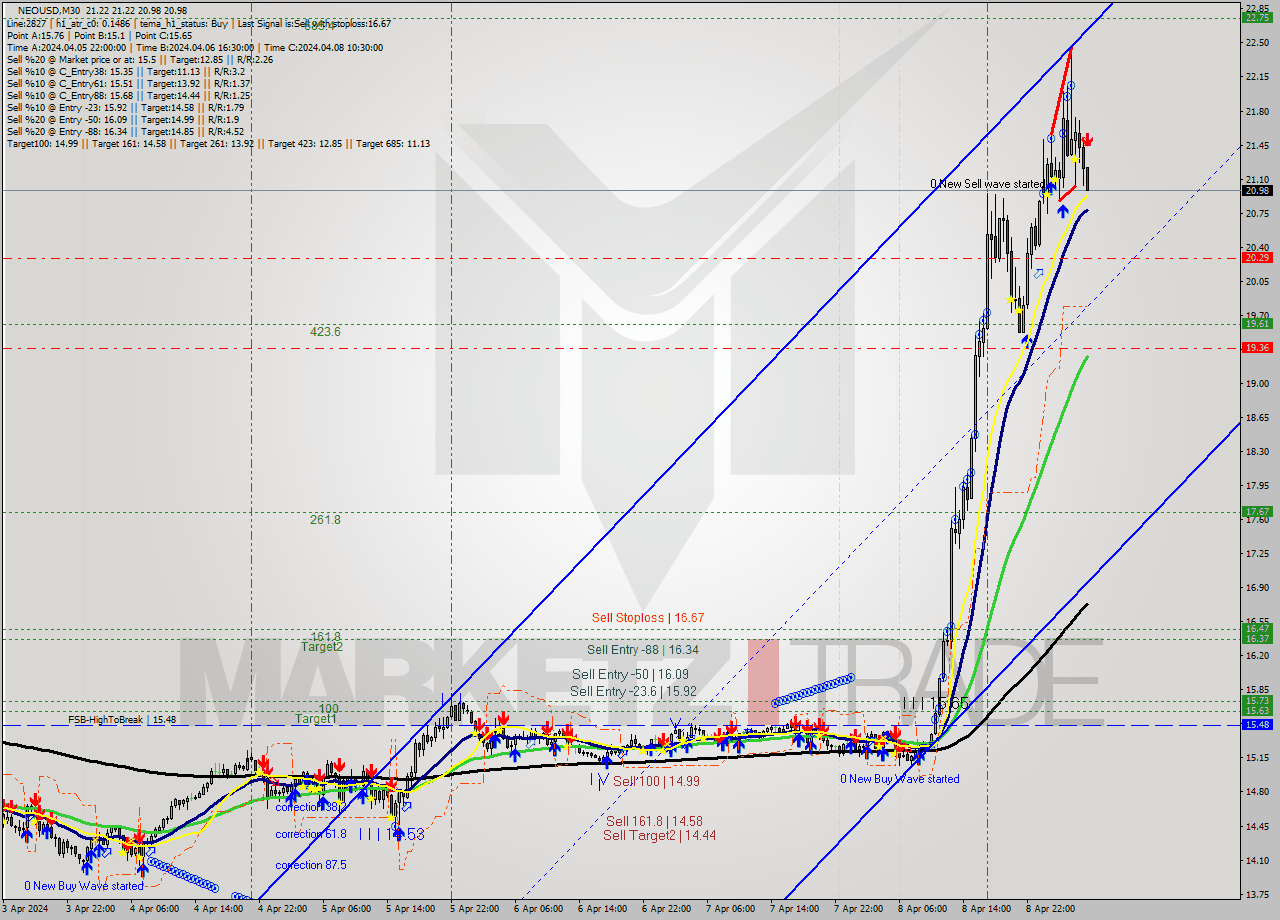
Task: Click the green 17.67 price tag
Action: 1257,511
